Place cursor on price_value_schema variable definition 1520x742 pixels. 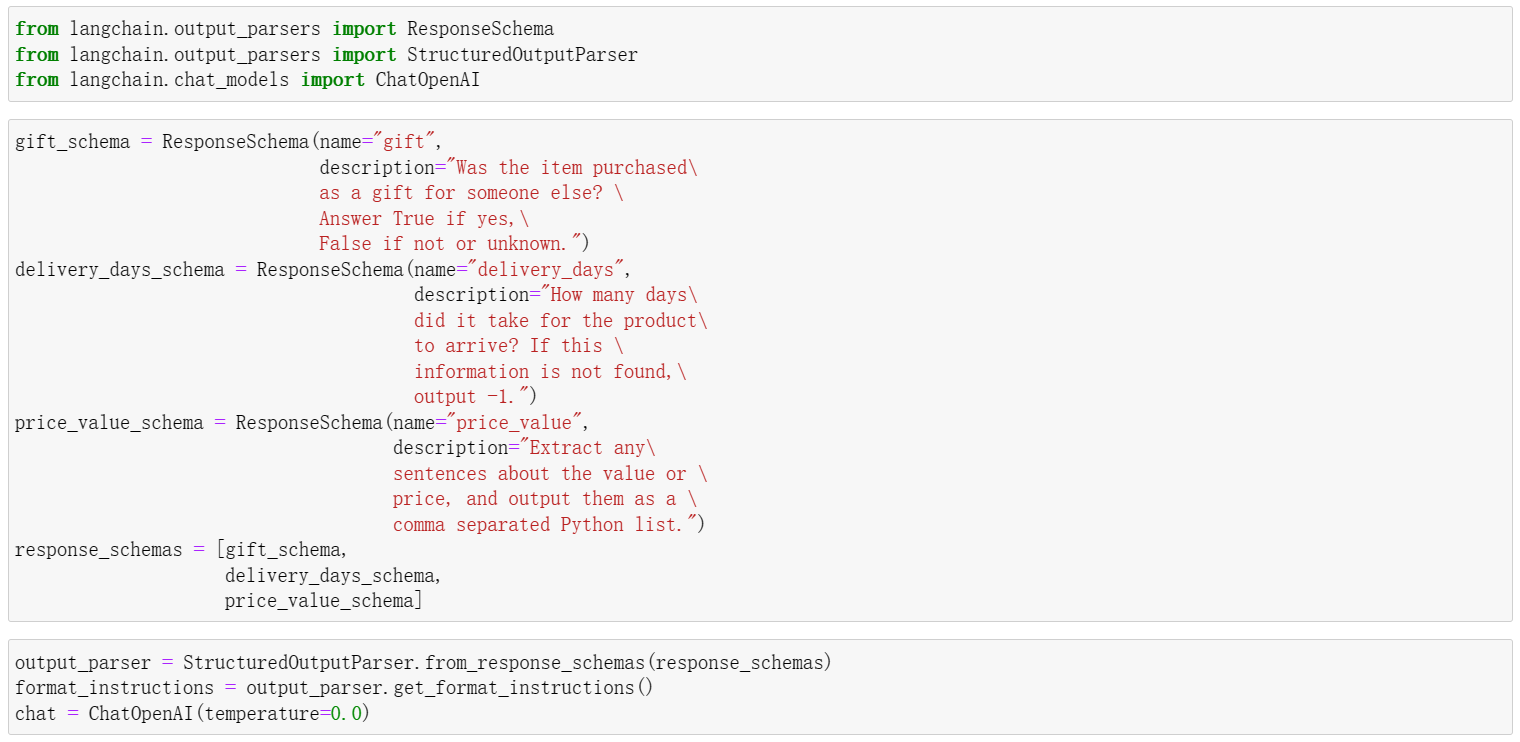point(109,423)
